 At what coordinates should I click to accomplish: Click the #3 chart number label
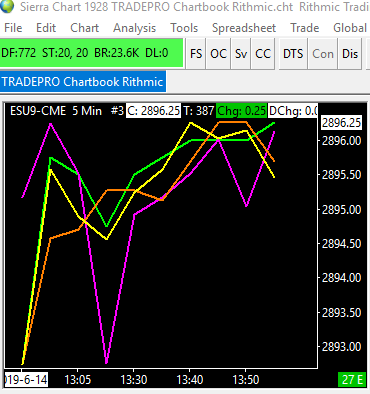point(117,111)
